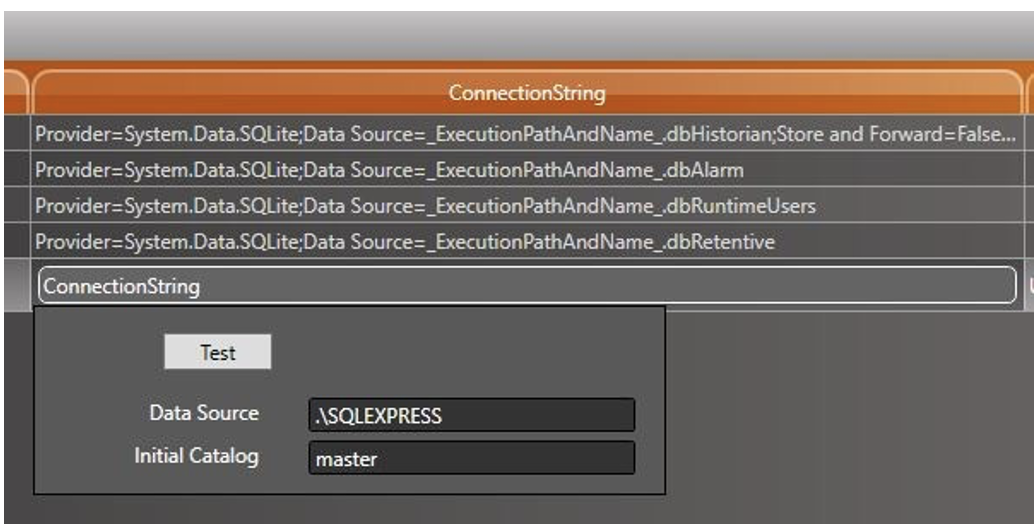Image resolution: width=1036 pixels, height=524 pixels.
Task: Click the Initial Catalog label
Action: tap(196, 456)
